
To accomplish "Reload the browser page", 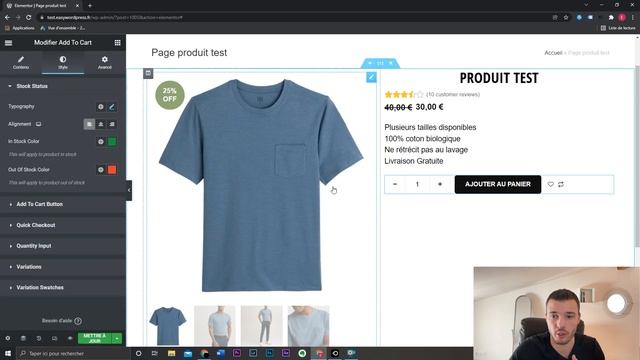I will (x=28, y=18).
